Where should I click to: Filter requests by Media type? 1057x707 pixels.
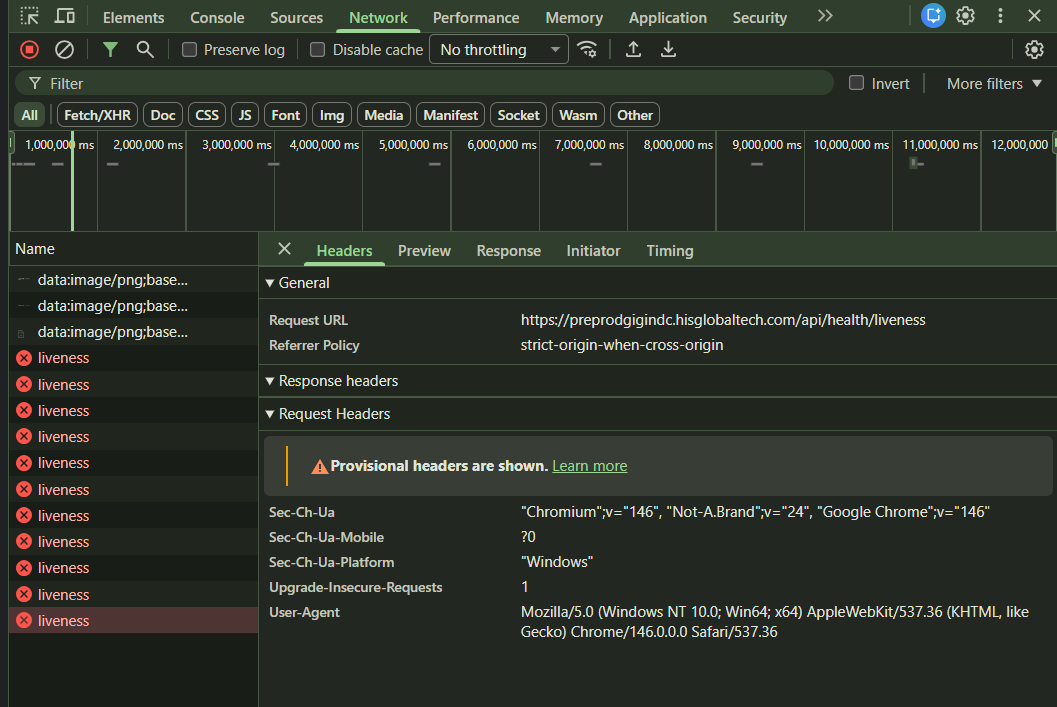(x=384, y=115)
